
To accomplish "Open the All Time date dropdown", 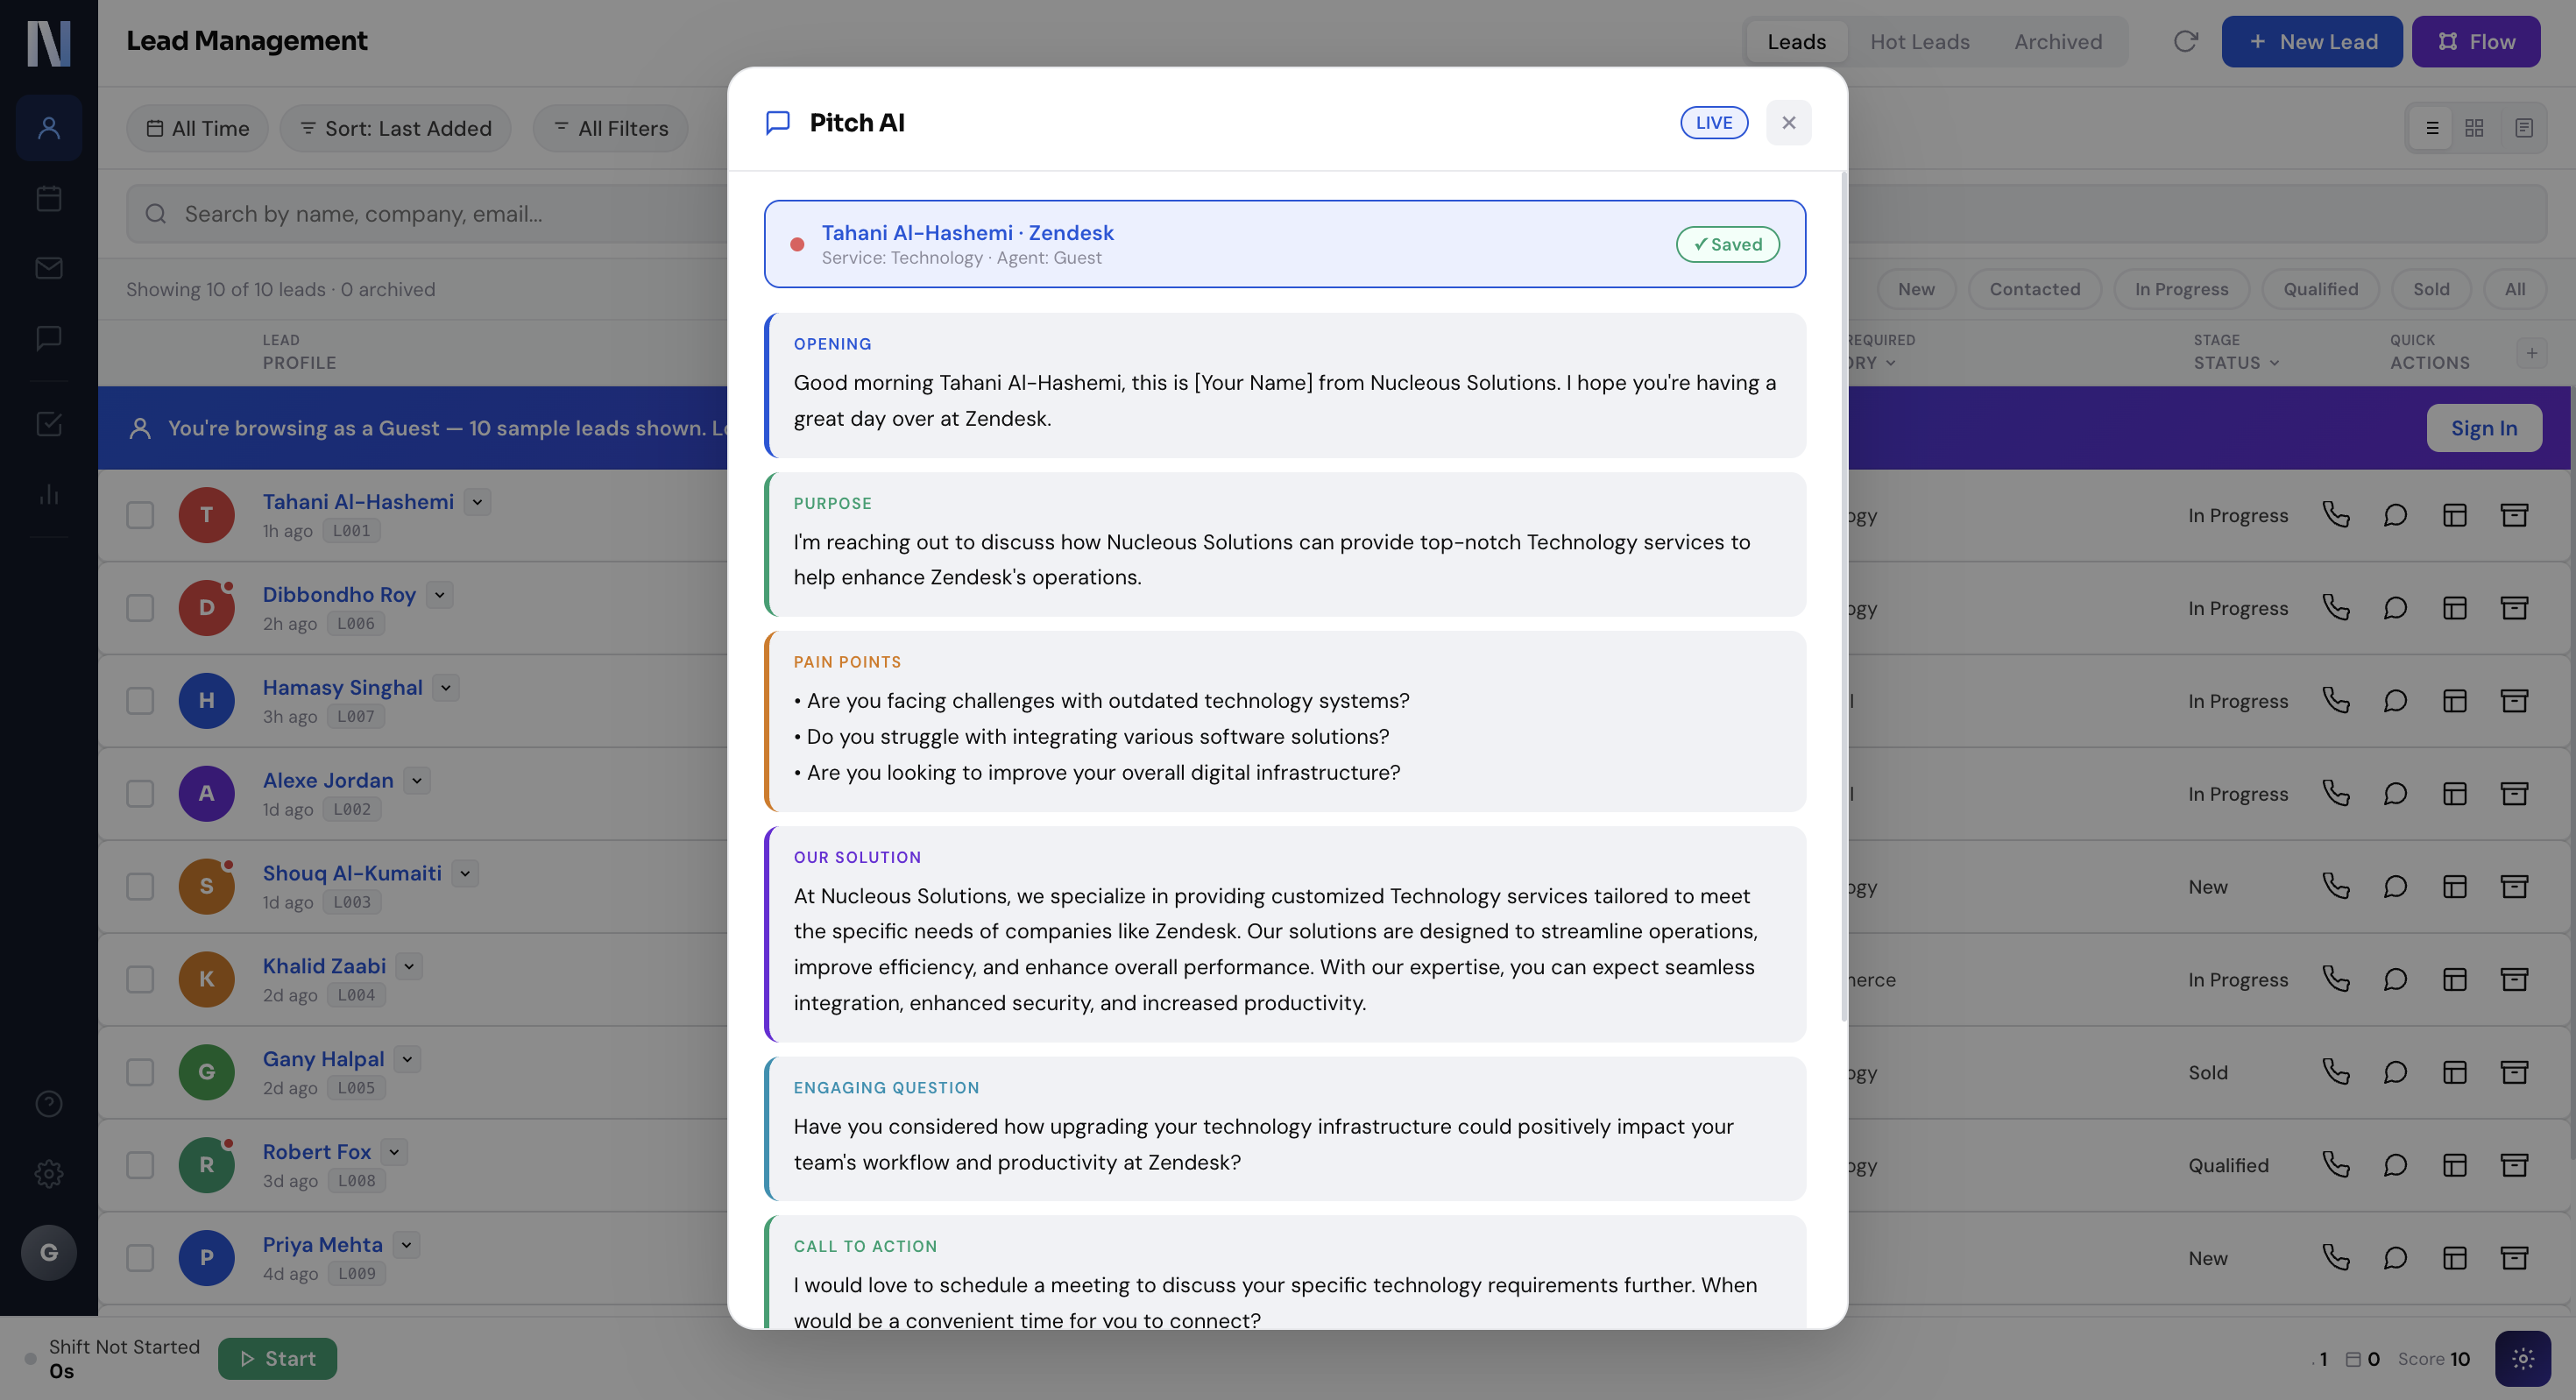I will click(x=197, y=128).
